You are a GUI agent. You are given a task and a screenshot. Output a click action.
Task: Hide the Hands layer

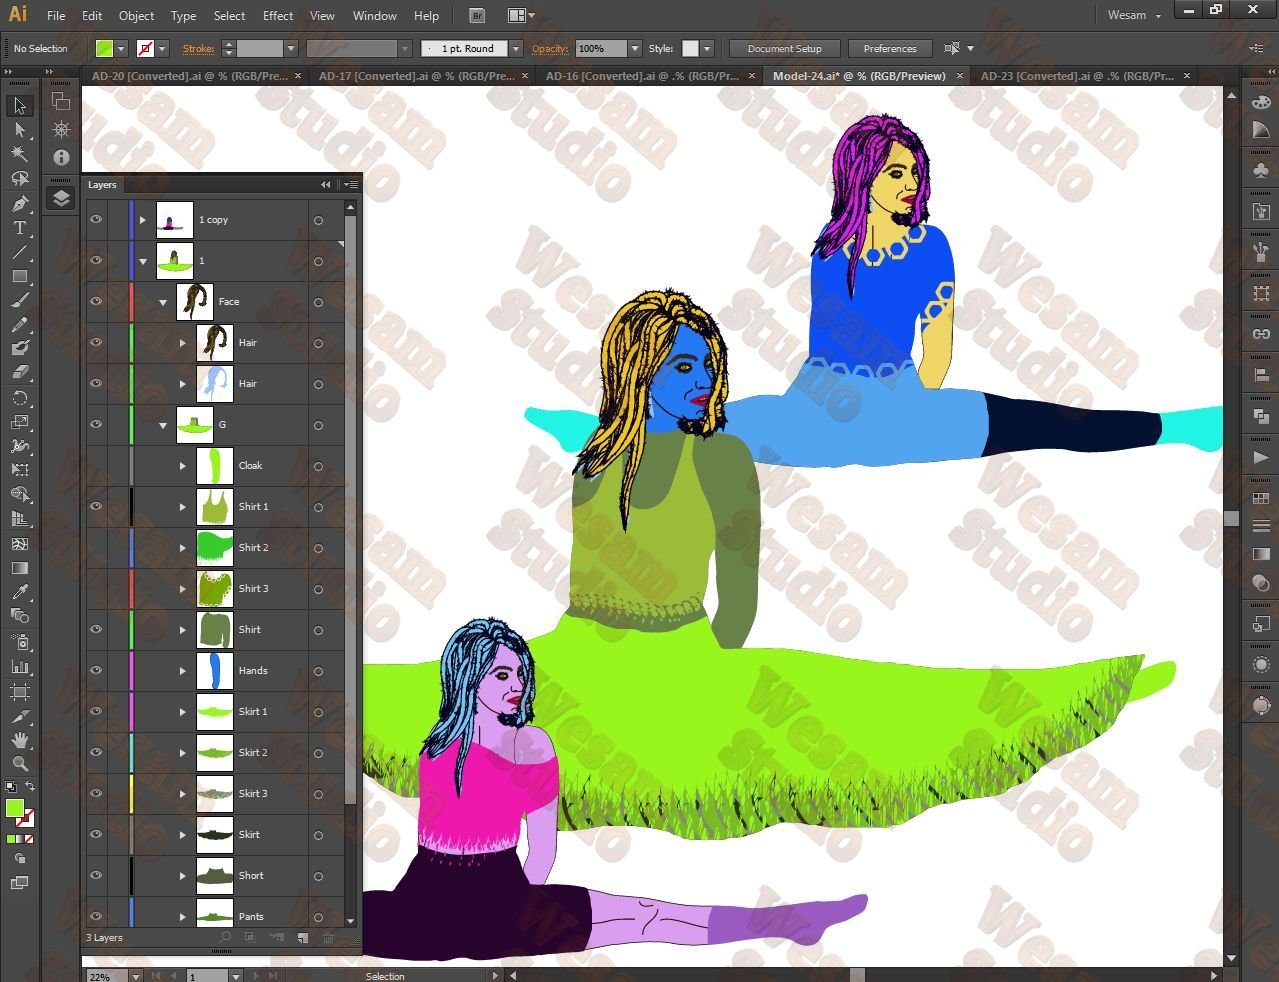96,670
